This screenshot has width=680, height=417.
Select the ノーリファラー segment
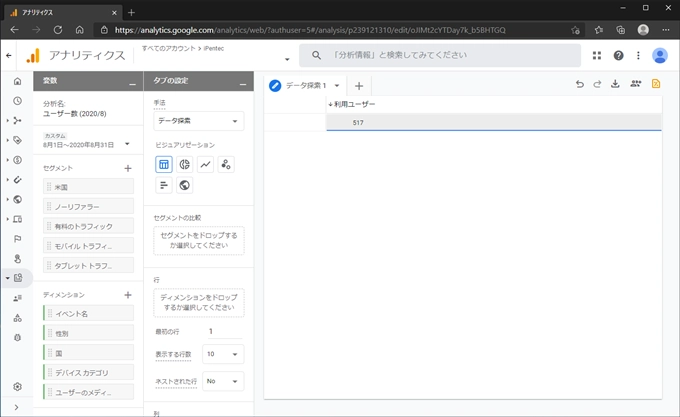[x=88, y=207]
